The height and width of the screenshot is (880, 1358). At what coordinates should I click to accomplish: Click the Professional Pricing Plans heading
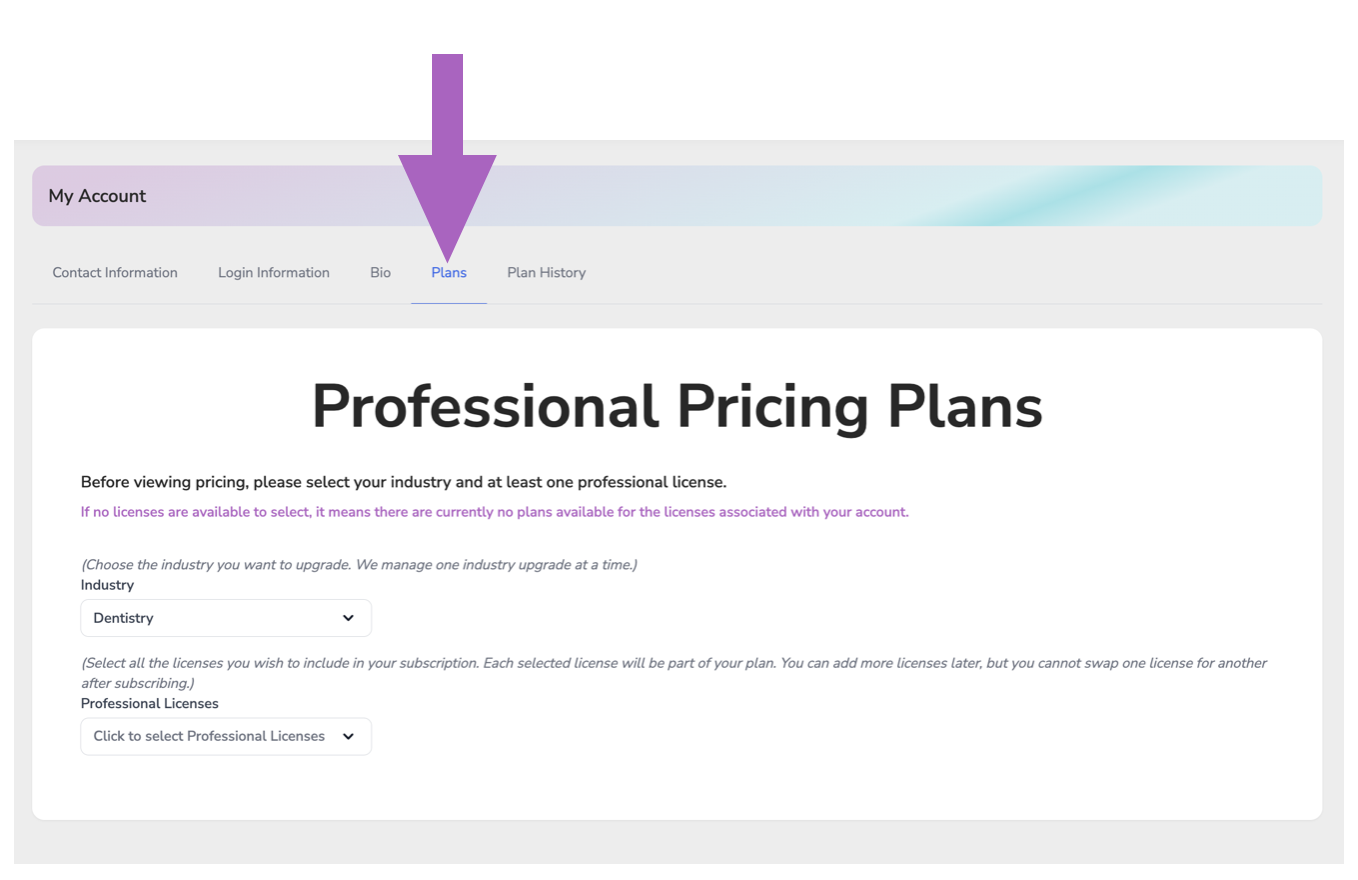(678, 406)
